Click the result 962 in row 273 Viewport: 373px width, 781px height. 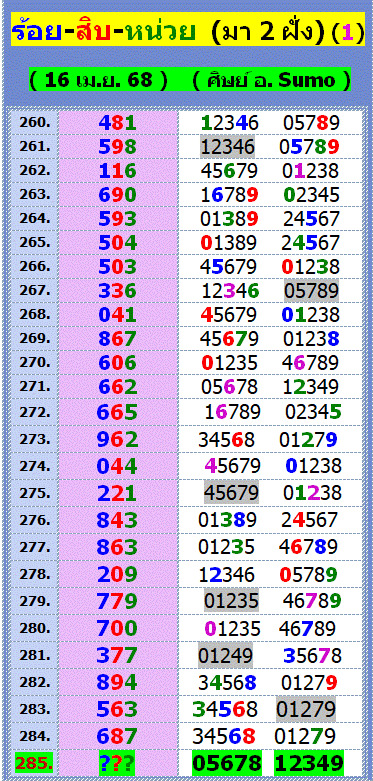click(118, 439)
